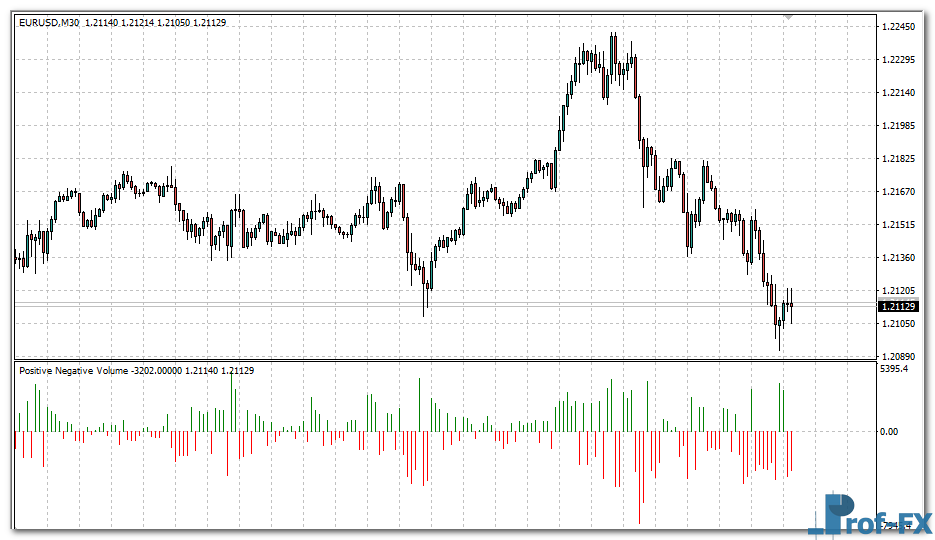935x540 pixels.
Task: Select the 1.21670 price axis label
Action: pyautogui.click(x=900, y=192)
